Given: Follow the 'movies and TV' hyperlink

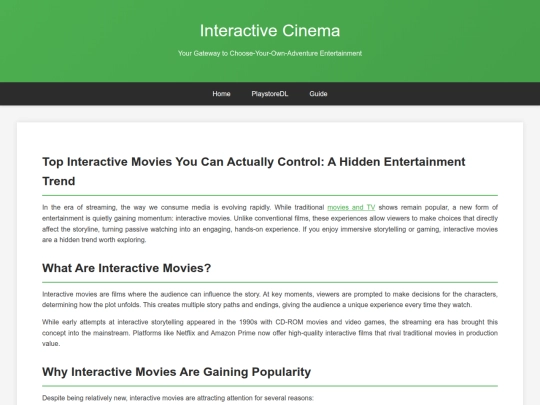Looking at the screenshot, I should (351, 207).
